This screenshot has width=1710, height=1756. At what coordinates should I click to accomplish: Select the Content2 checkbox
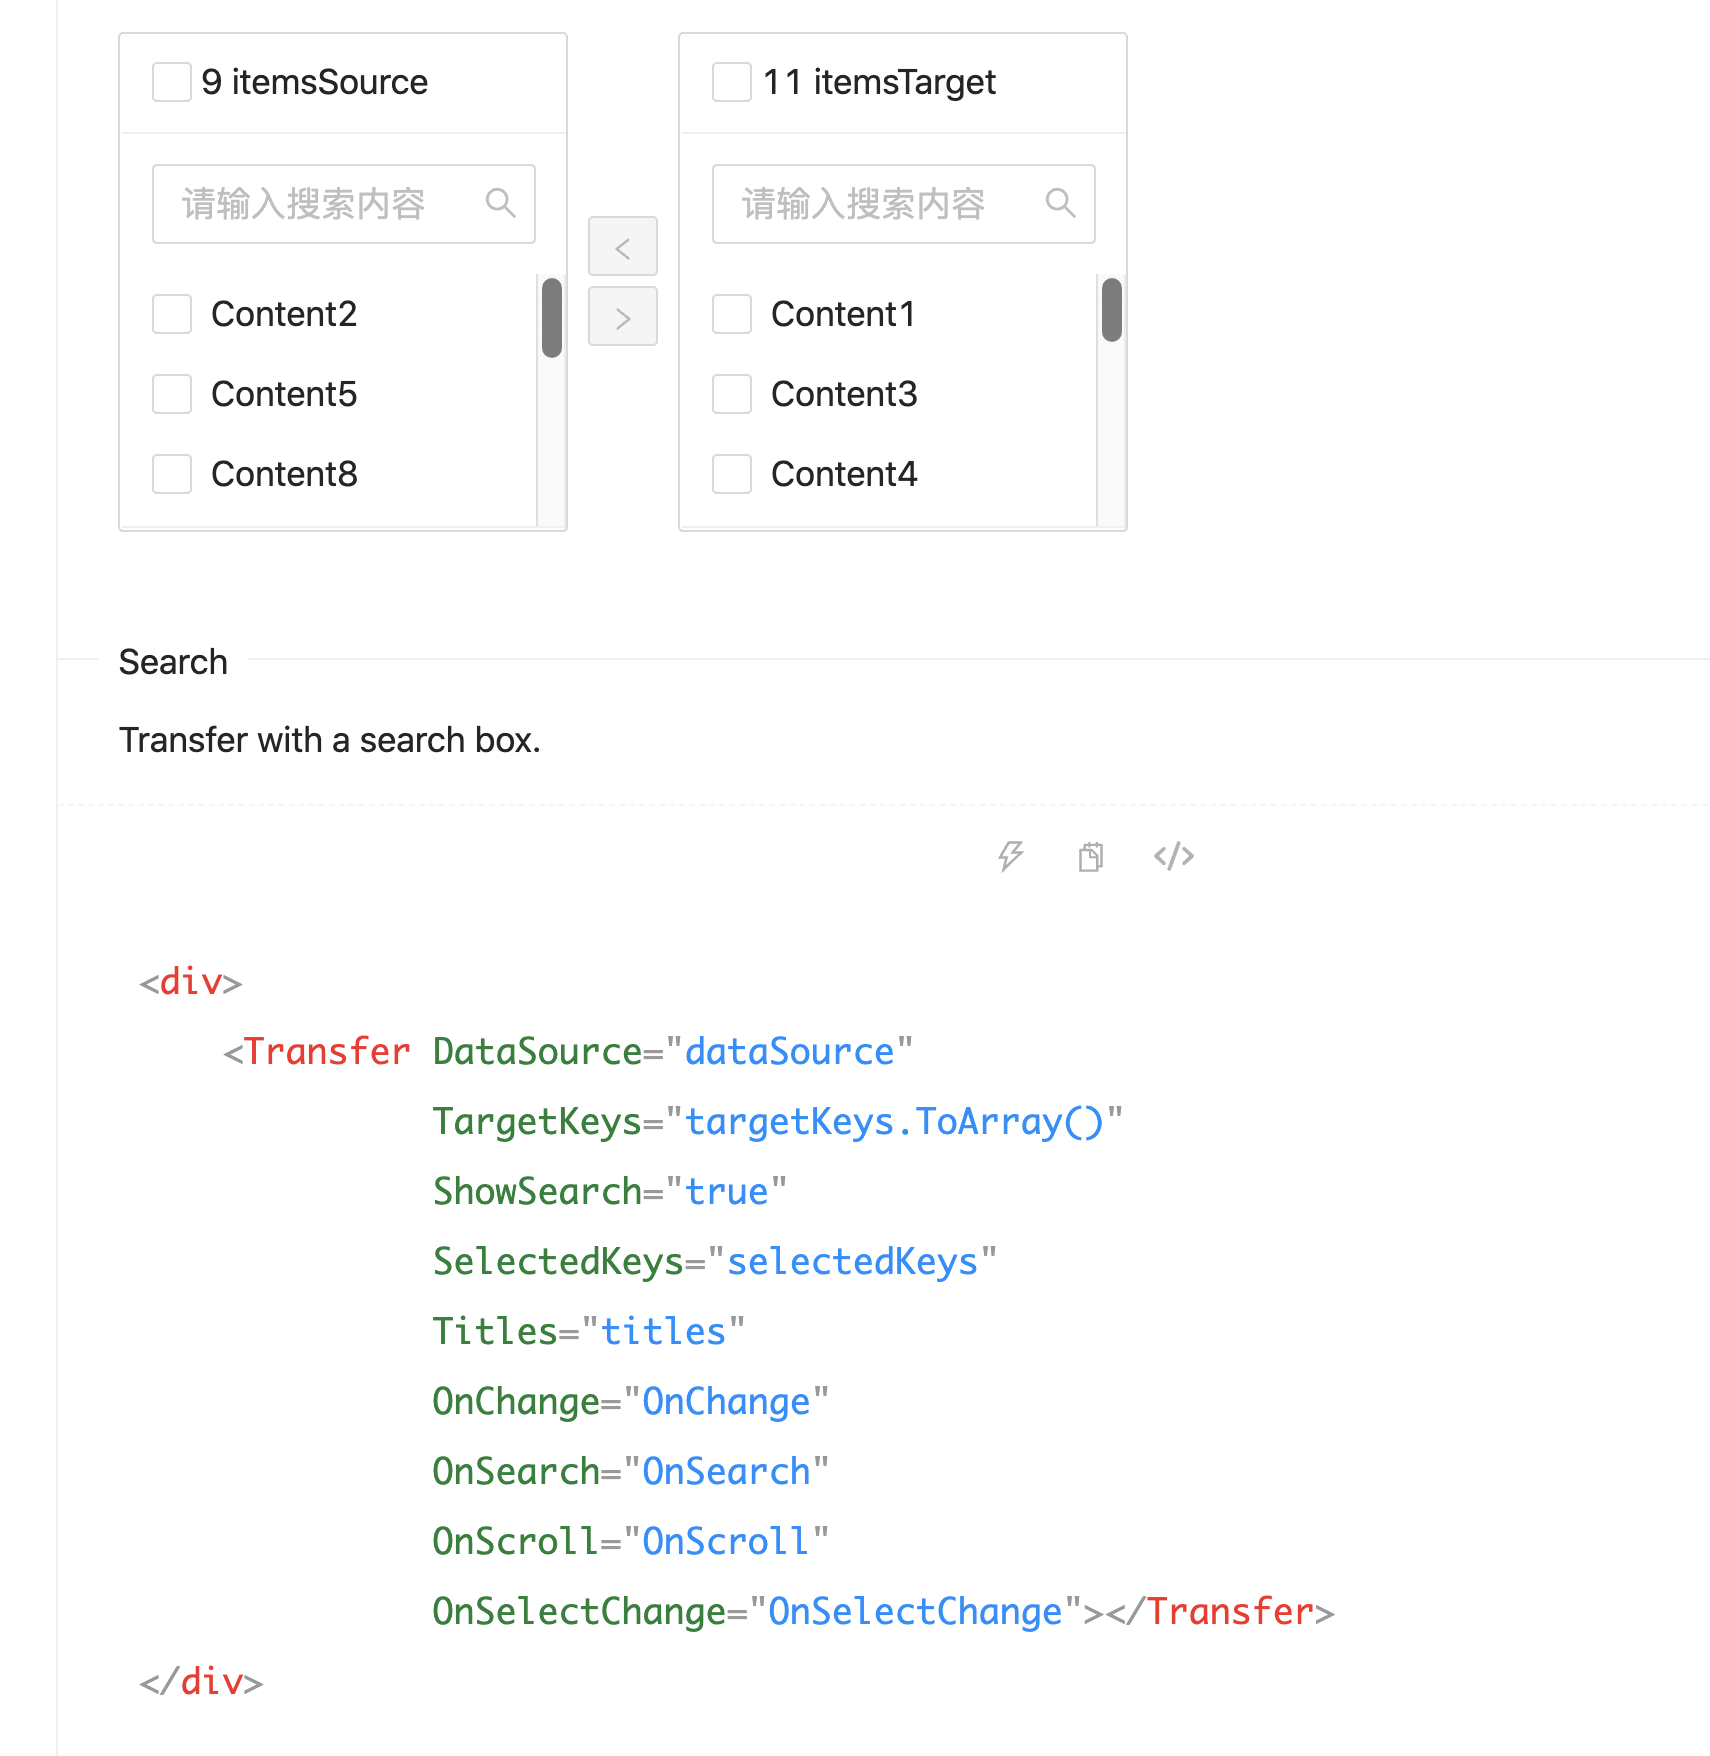171,313
